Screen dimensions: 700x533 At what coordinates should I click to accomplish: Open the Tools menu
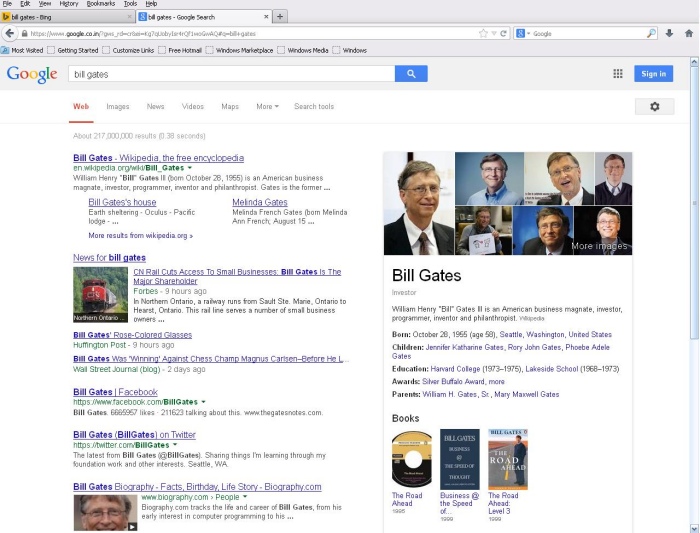click(130, 4)
